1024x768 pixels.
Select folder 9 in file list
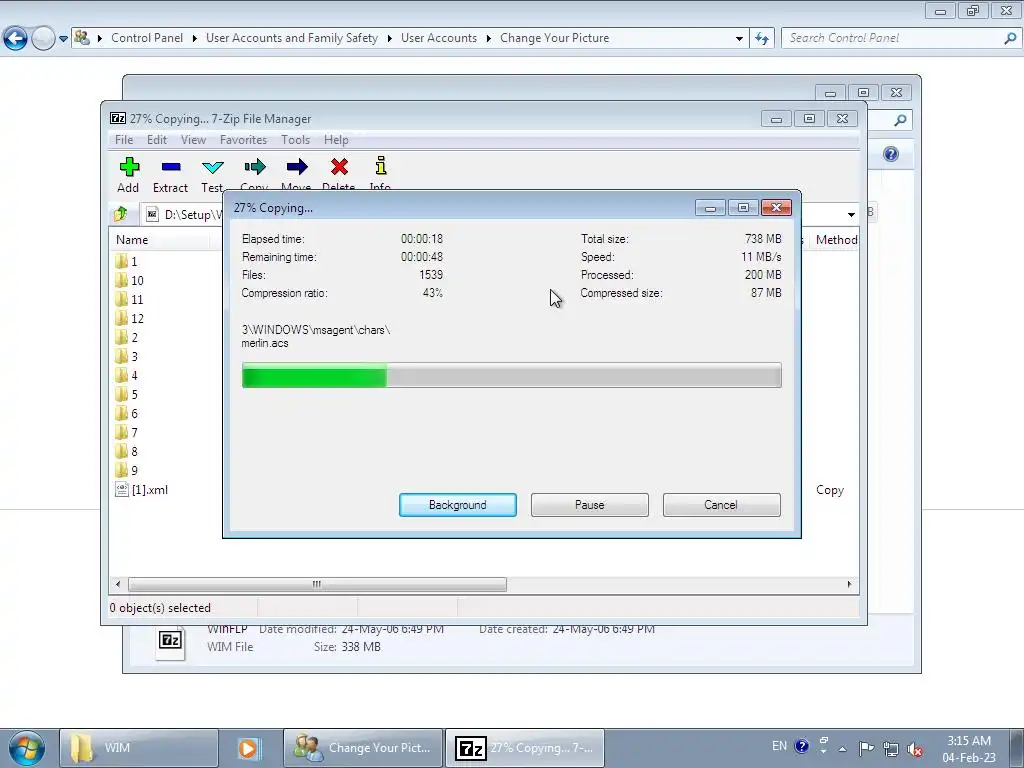pyautogui.click(x=127, y=470)
